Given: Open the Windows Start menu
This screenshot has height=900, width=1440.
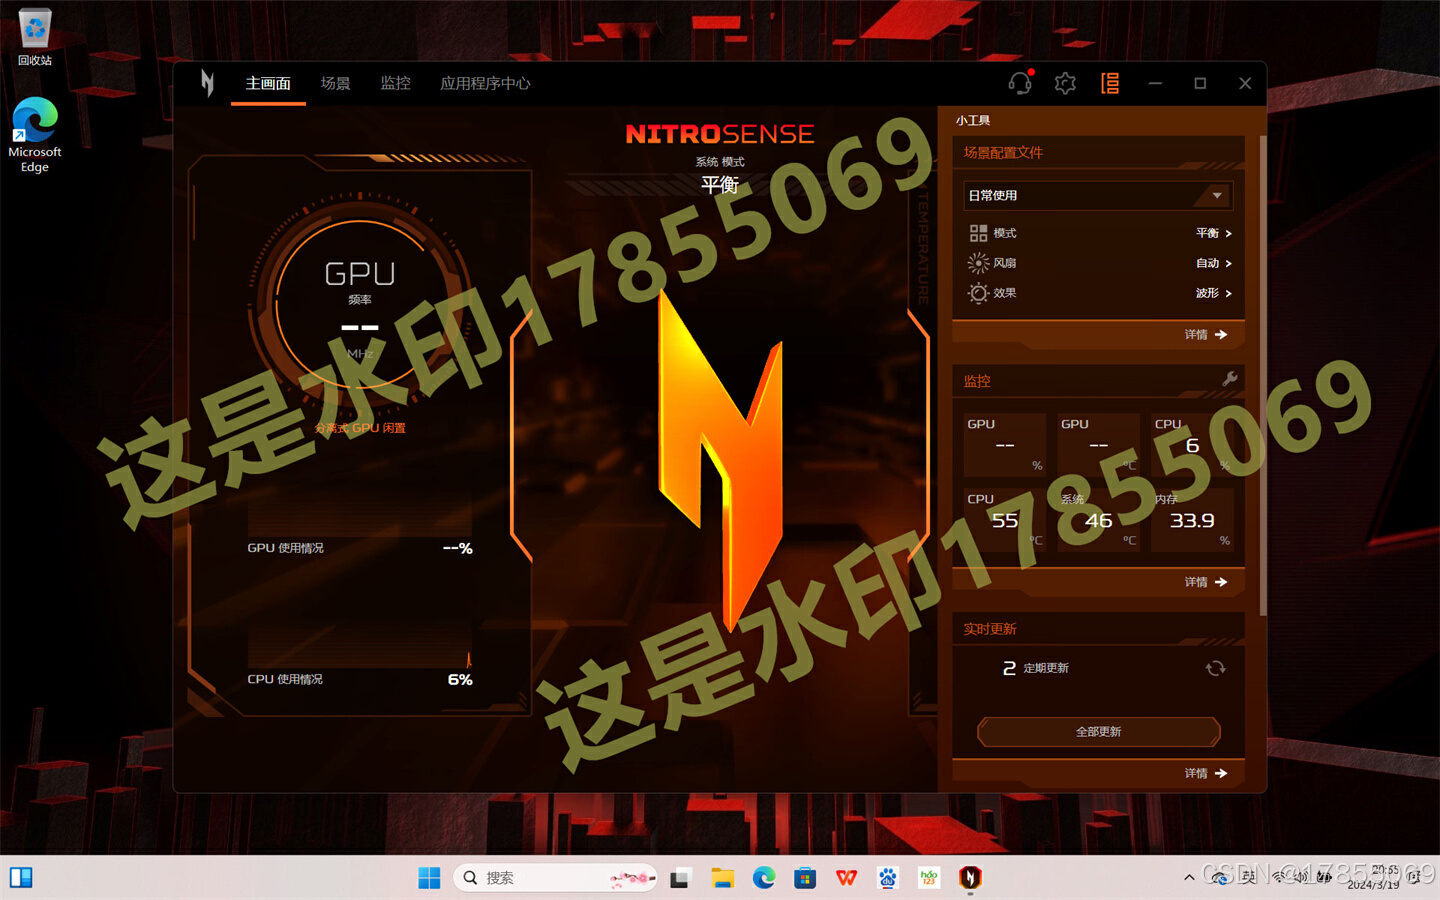Looking at the screenshot, I should 429,878.
